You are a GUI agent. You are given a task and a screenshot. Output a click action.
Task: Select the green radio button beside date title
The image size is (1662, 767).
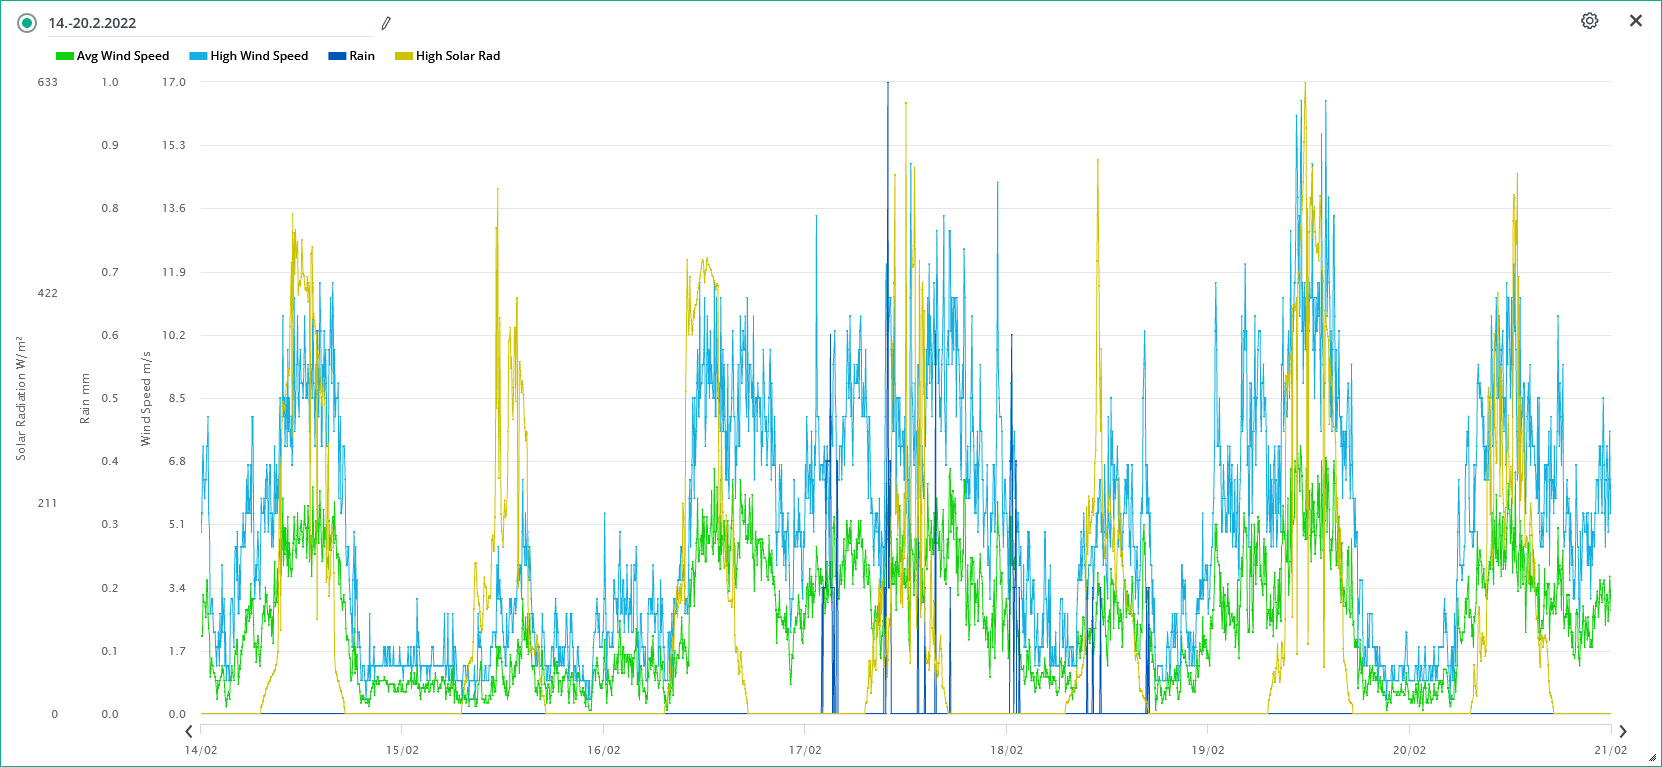coord(27,23)
